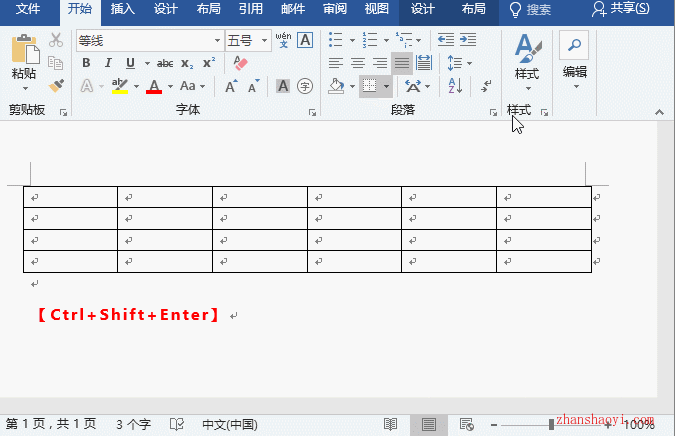The height and width of the screenshot is (436, 675).
Task: Open the font size dropdown 五号
Action: pyautogui.click(x=264, y=41)
